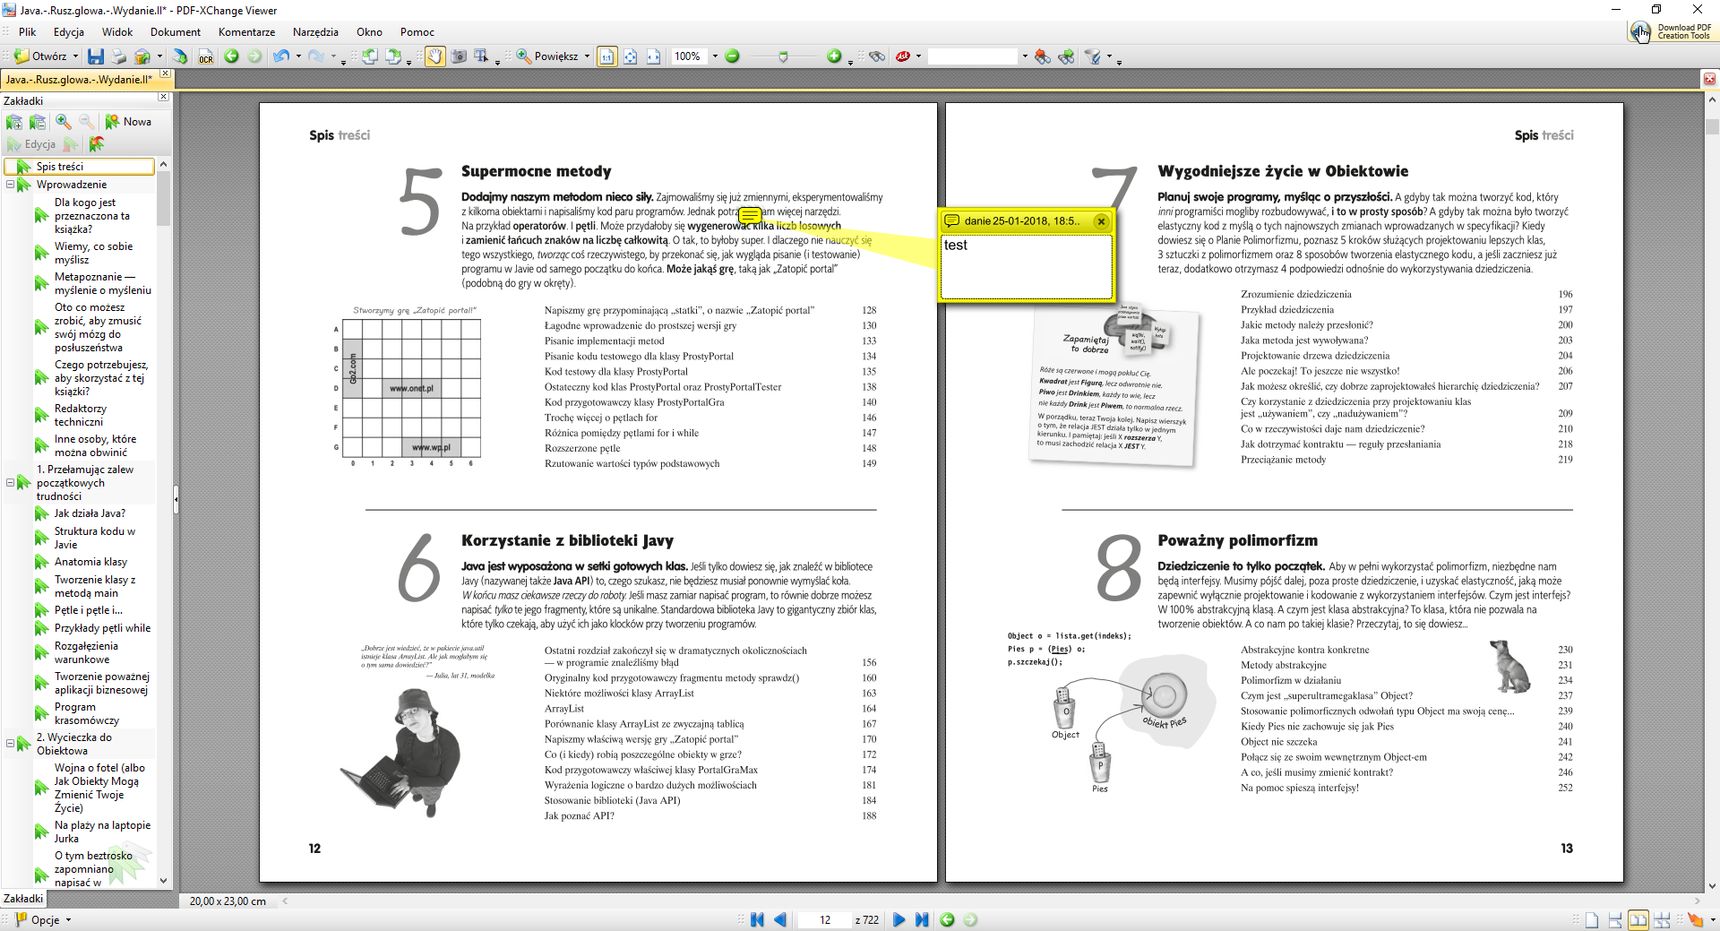The image size is (1720, 931).
Task: Collapse the '2. Wycieczka do Obiektowa' branch
Action: [x=10, y=743]
